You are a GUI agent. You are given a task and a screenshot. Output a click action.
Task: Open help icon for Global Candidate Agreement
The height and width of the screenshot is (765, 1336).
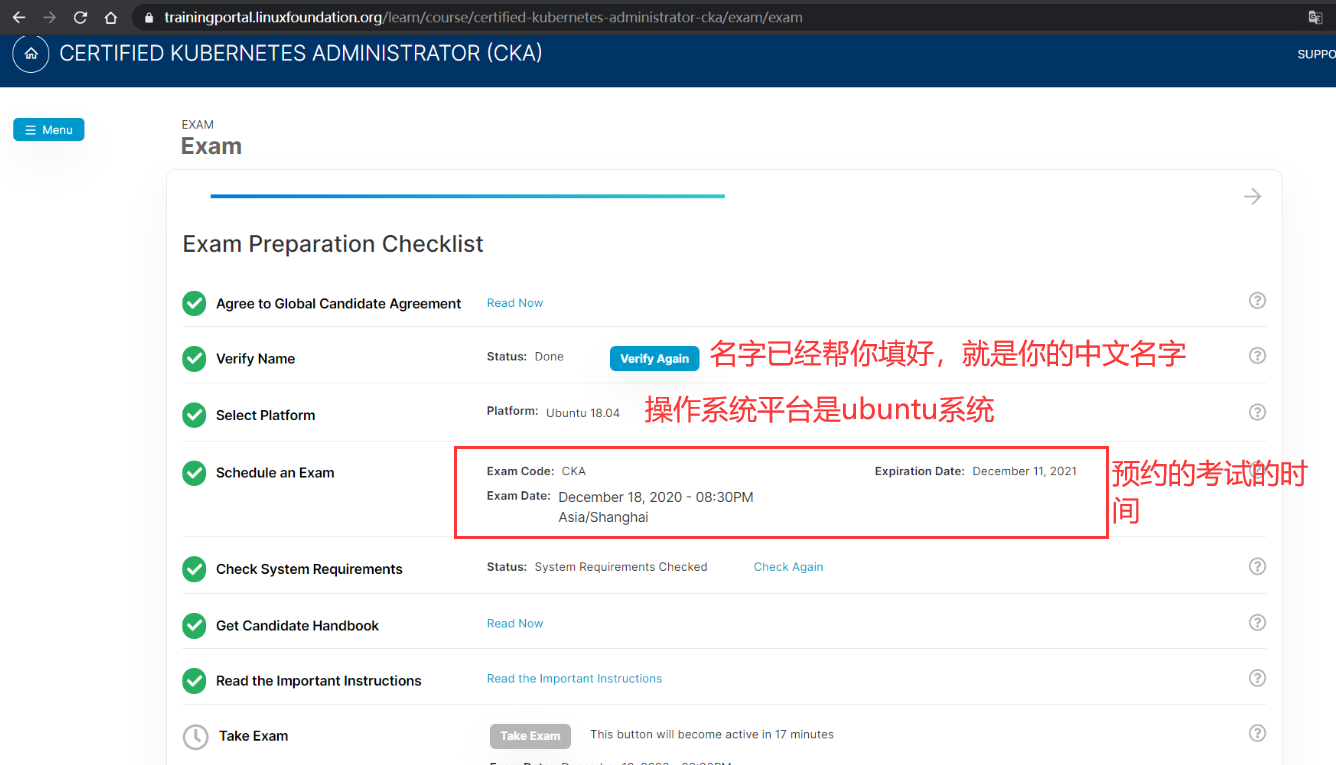click(1258, 300)
